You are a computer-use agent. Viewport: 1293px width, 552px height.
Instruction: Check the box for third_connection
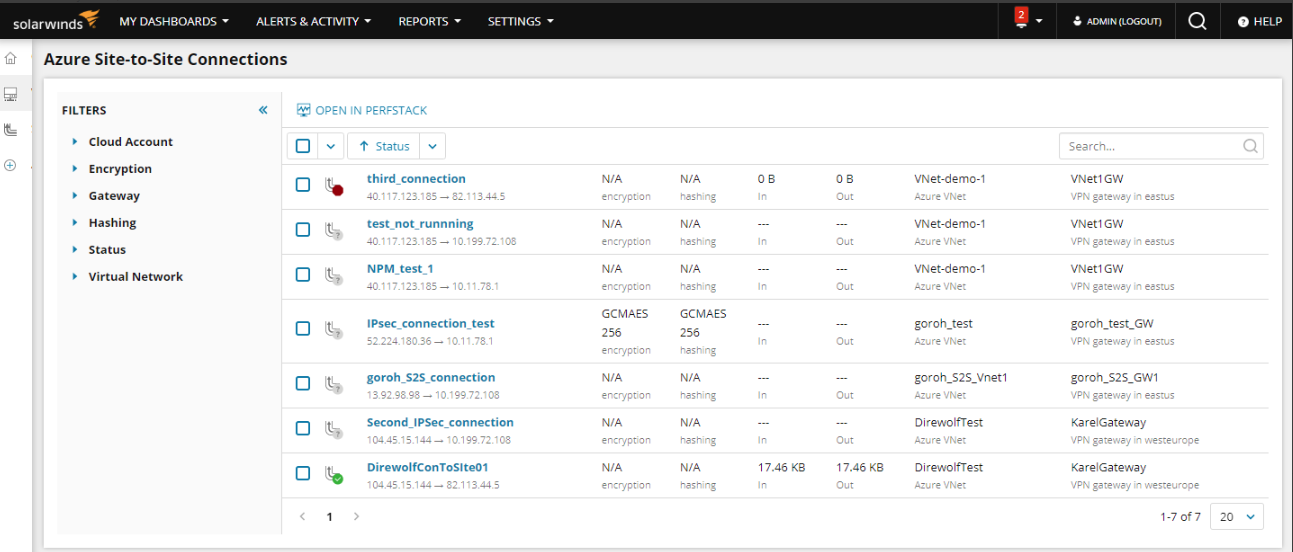click(x=303, y=185)
